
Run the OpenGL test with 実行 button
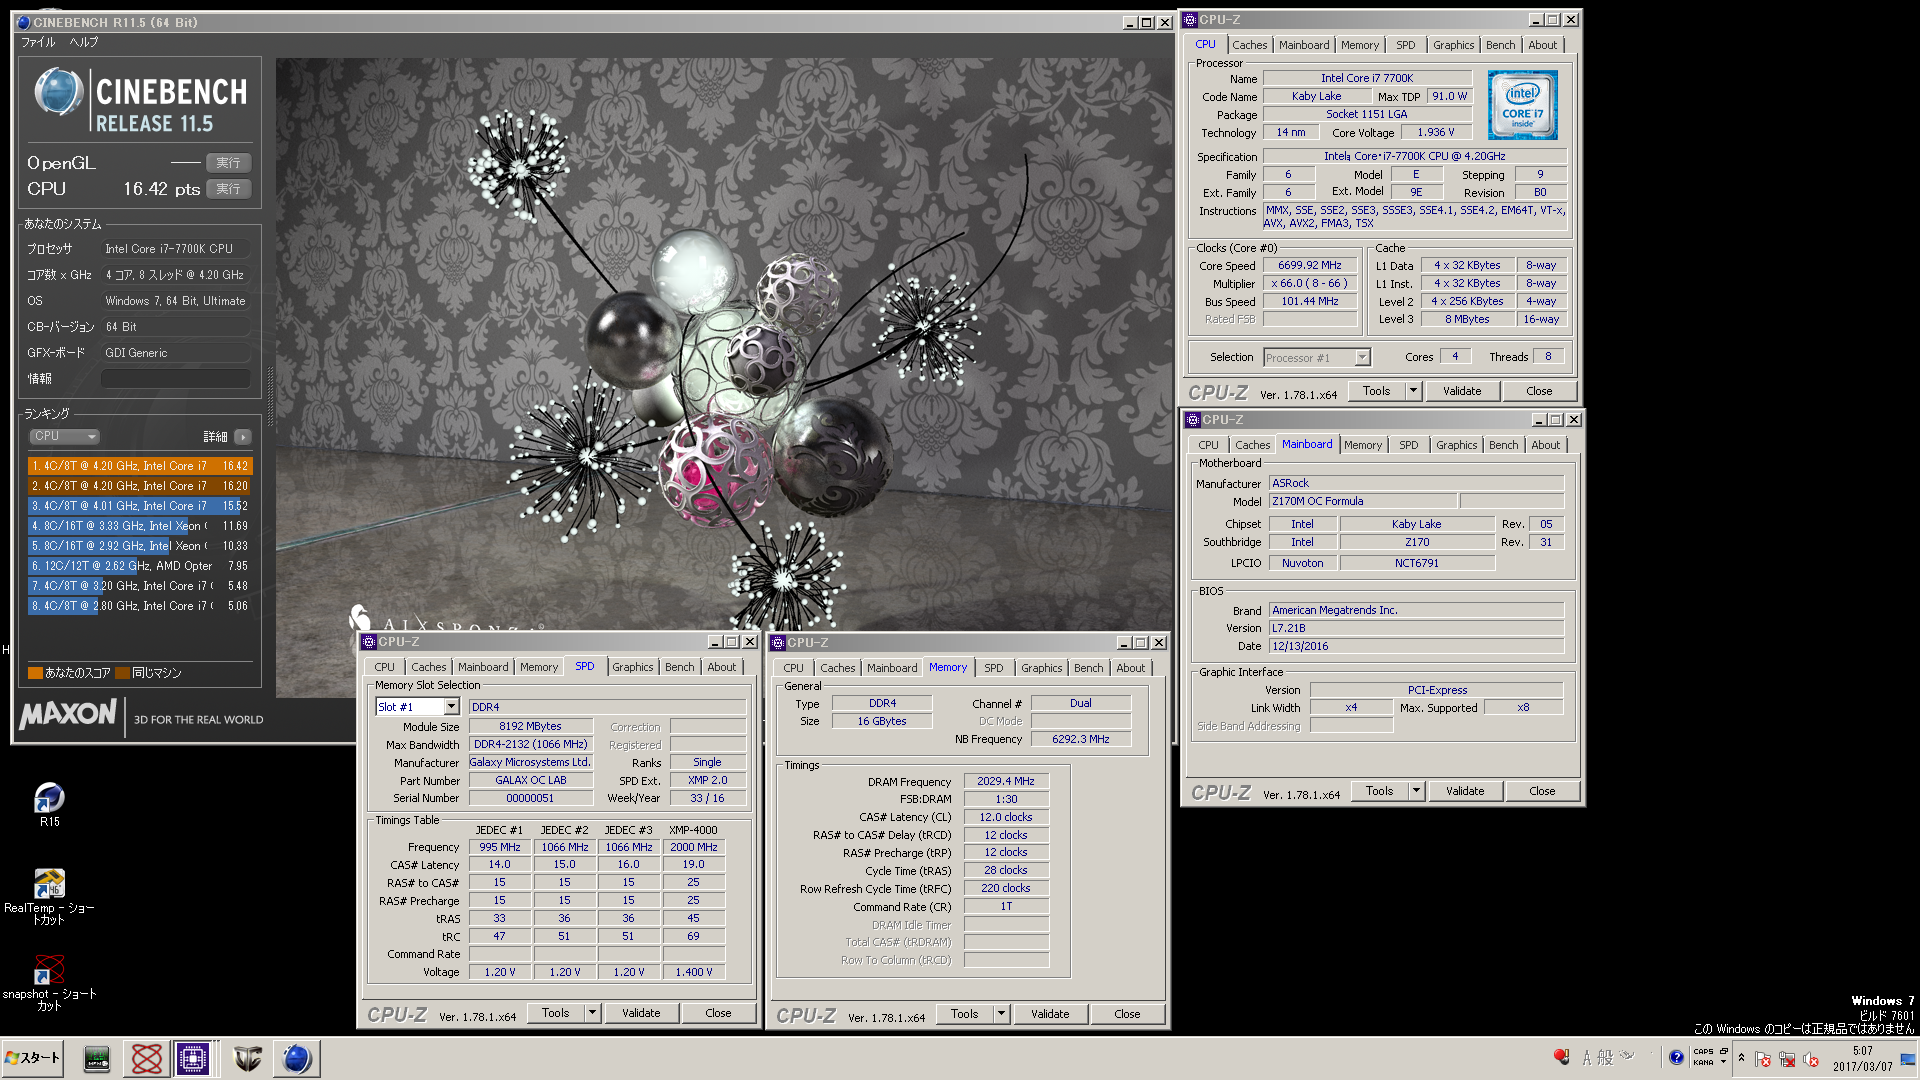[229, 163]
